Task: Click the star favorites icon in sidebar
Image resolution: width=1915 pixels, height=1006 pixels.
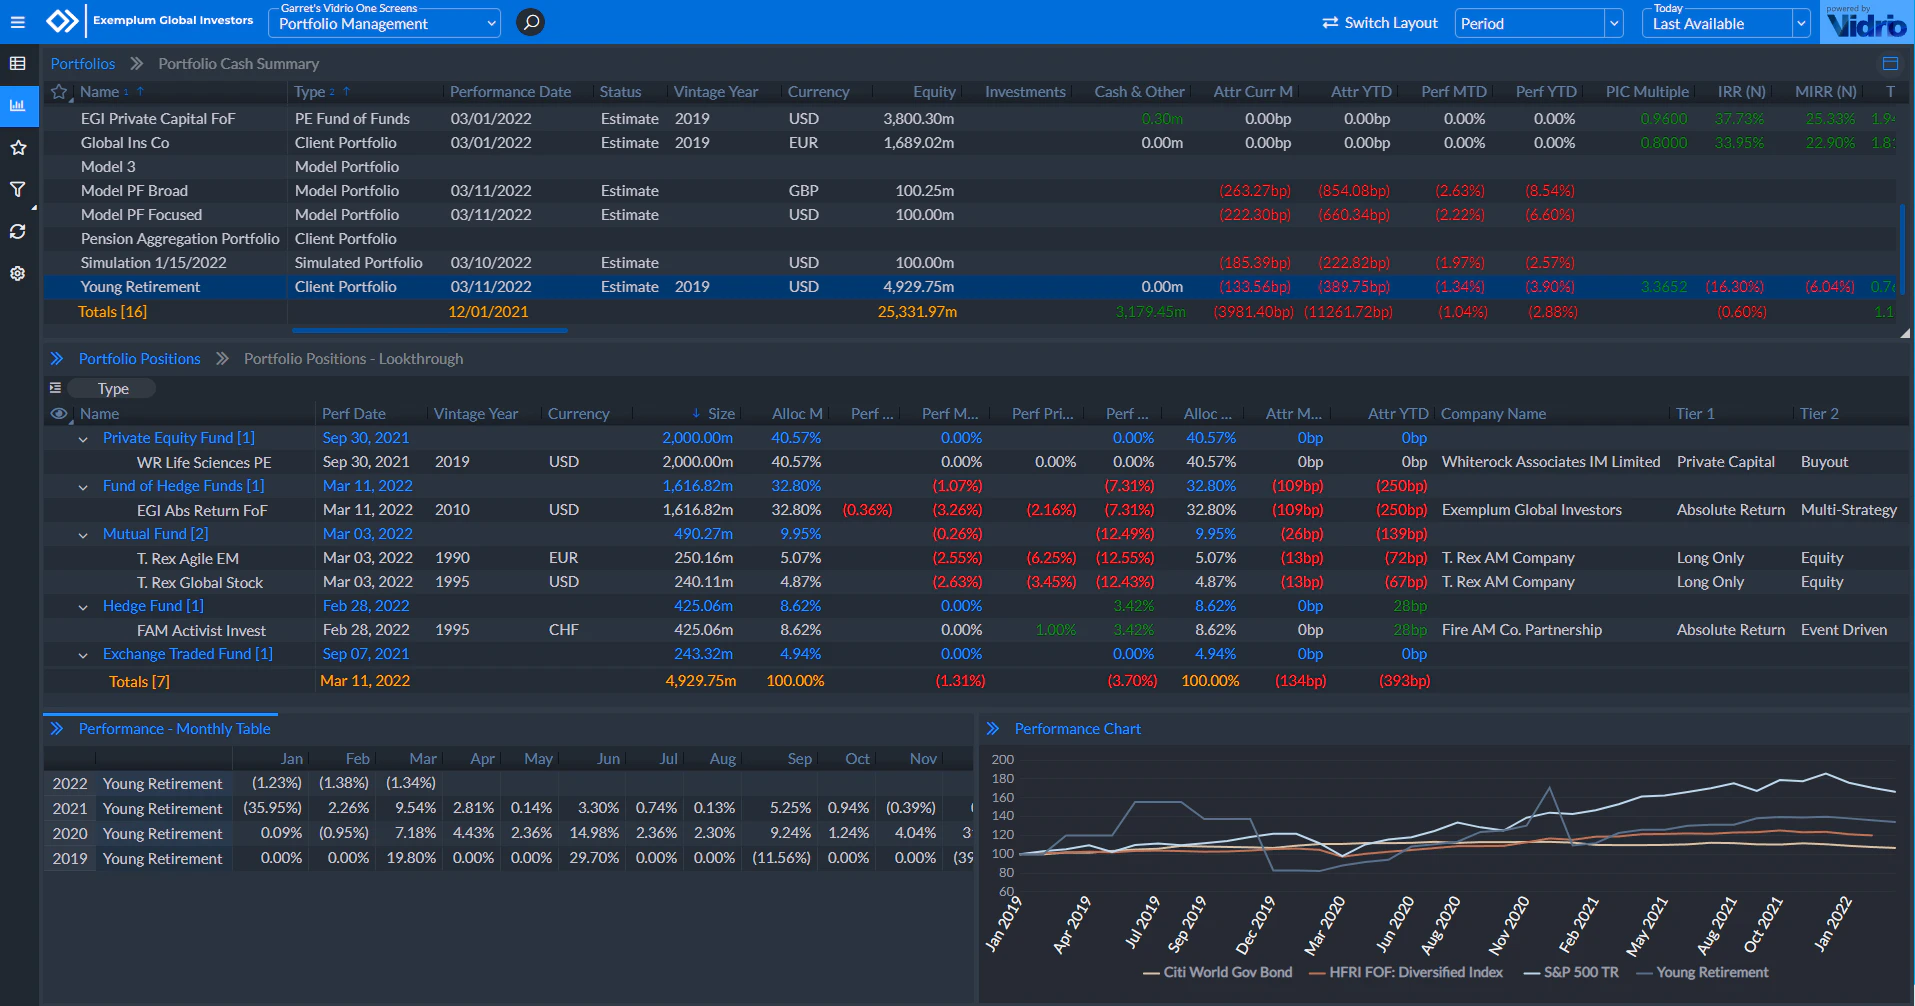Action: tap(18, 147)
